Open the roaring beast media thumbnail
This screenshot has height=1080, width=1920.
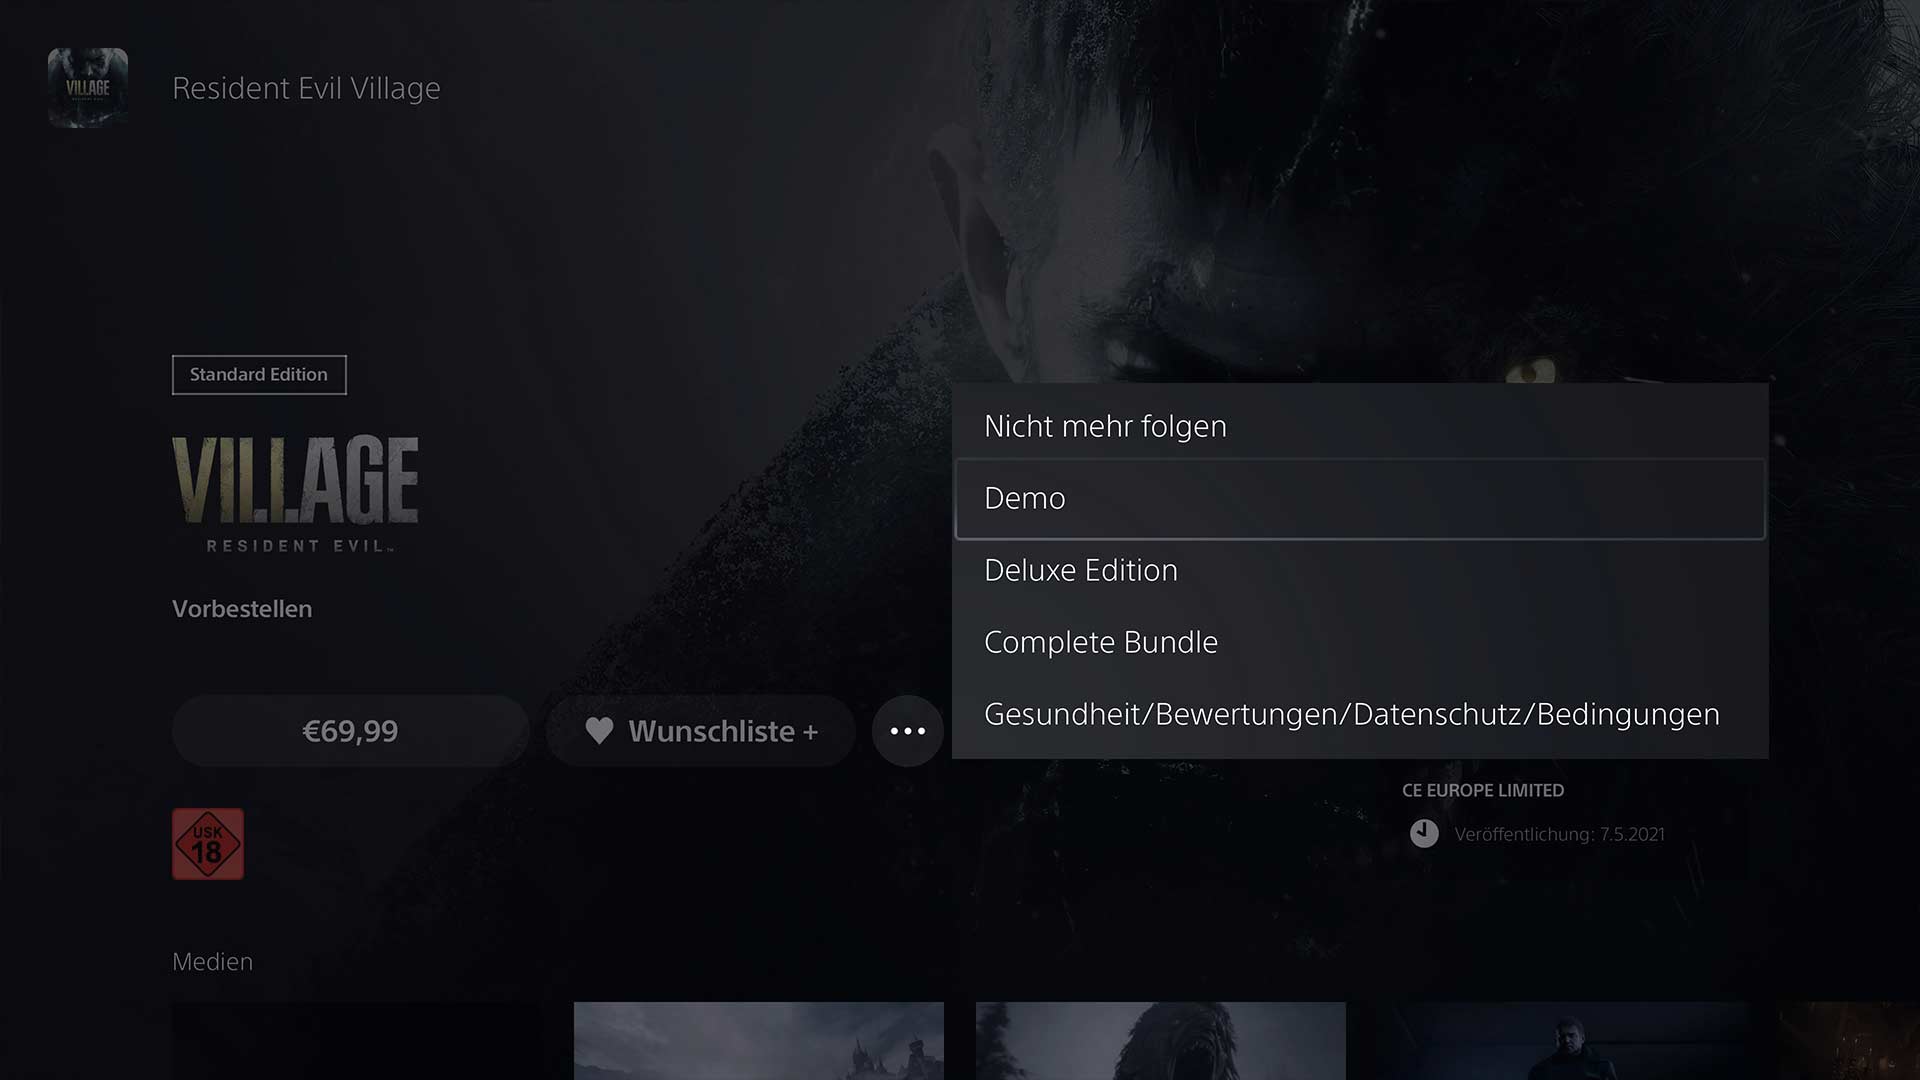tap(1160, 1040)
